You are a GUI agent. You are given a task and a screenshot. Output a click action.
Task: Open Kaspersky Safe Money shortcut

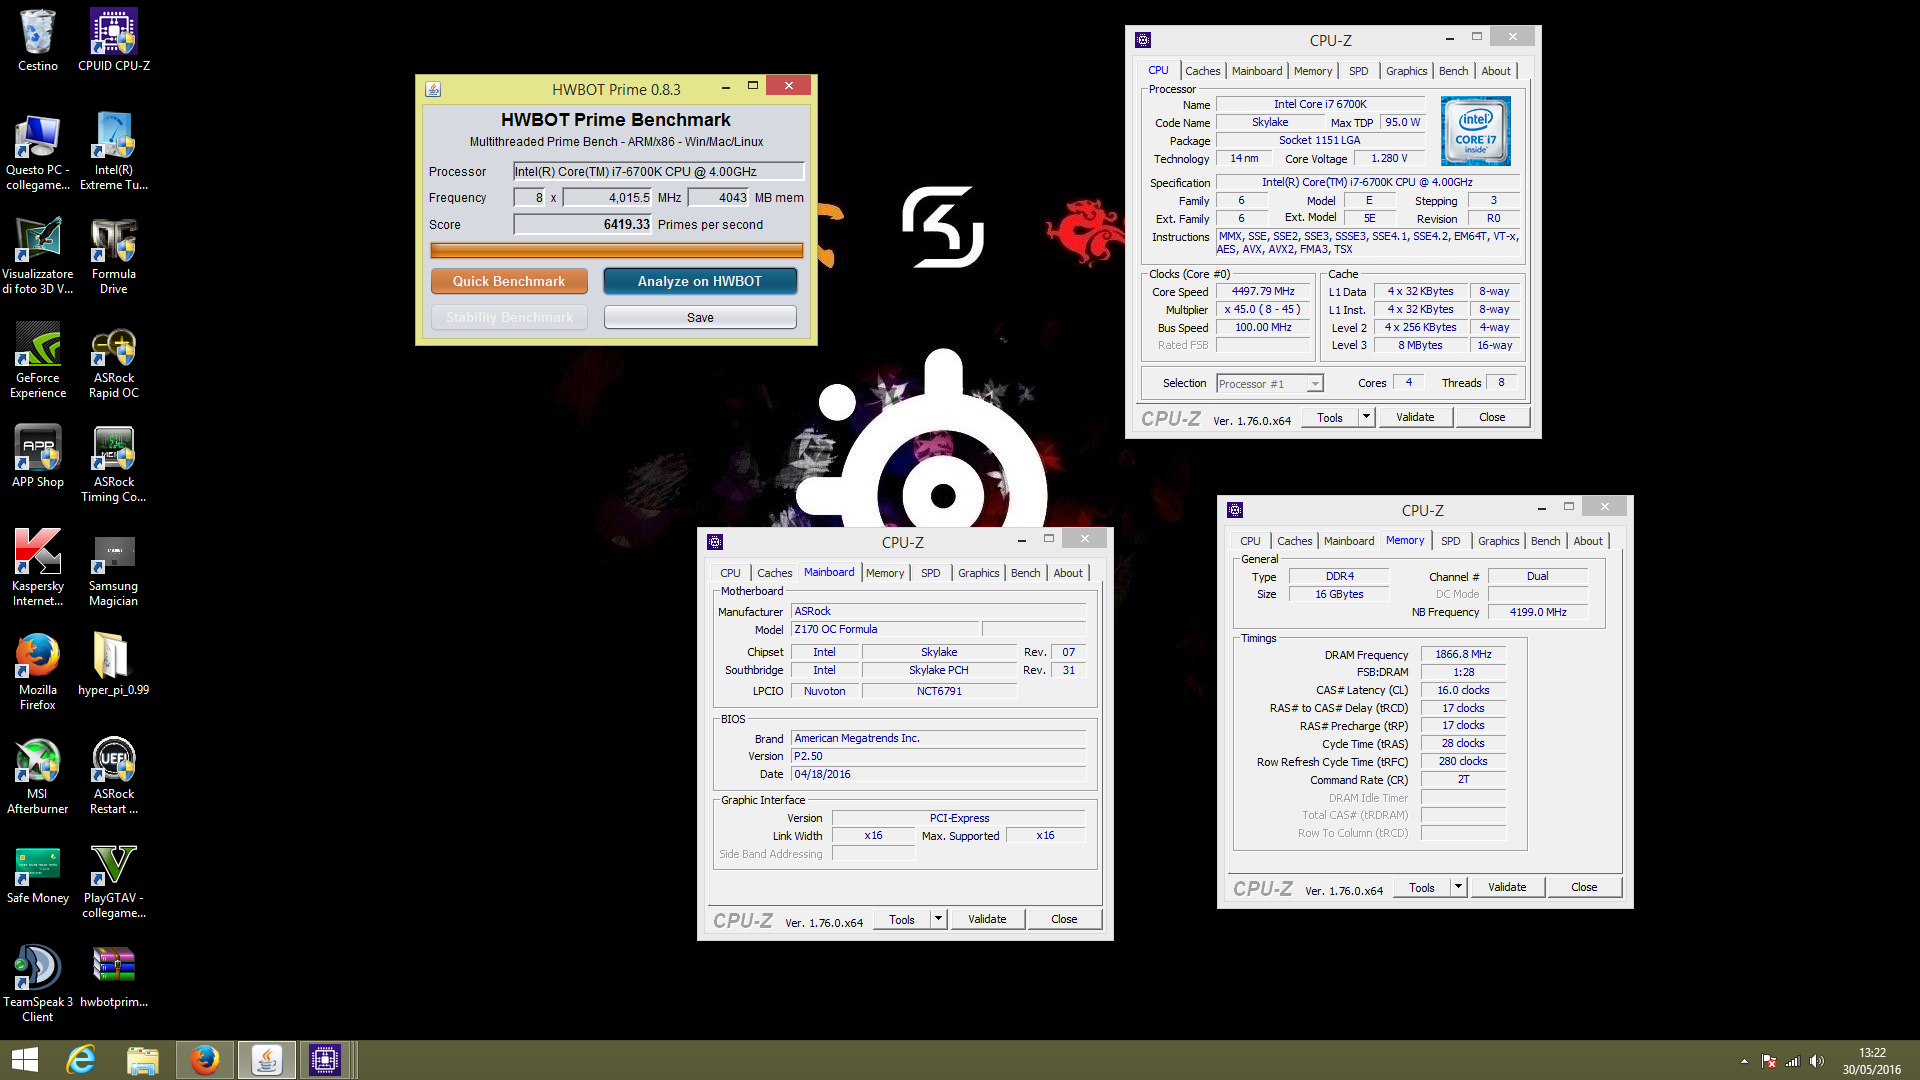[38, 874]
